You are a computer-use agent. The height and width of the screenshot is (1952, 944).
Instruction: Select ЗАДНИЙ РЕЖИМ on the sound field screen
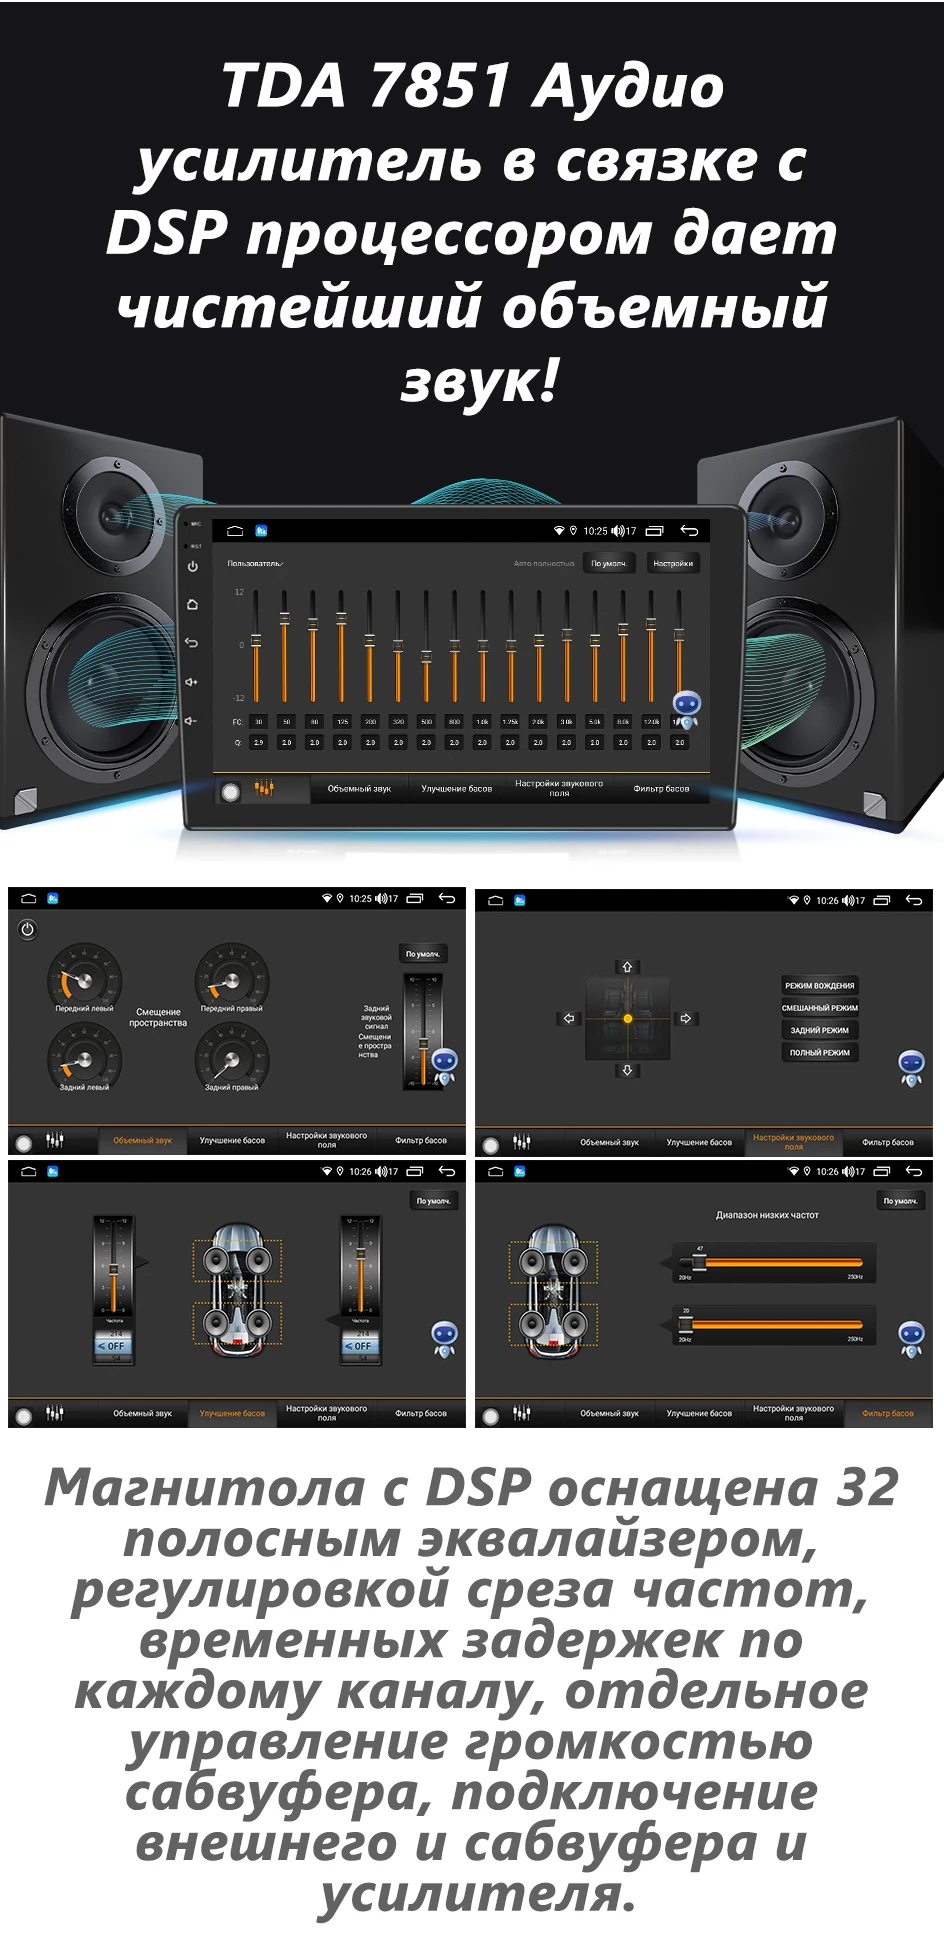(820, 1030)
